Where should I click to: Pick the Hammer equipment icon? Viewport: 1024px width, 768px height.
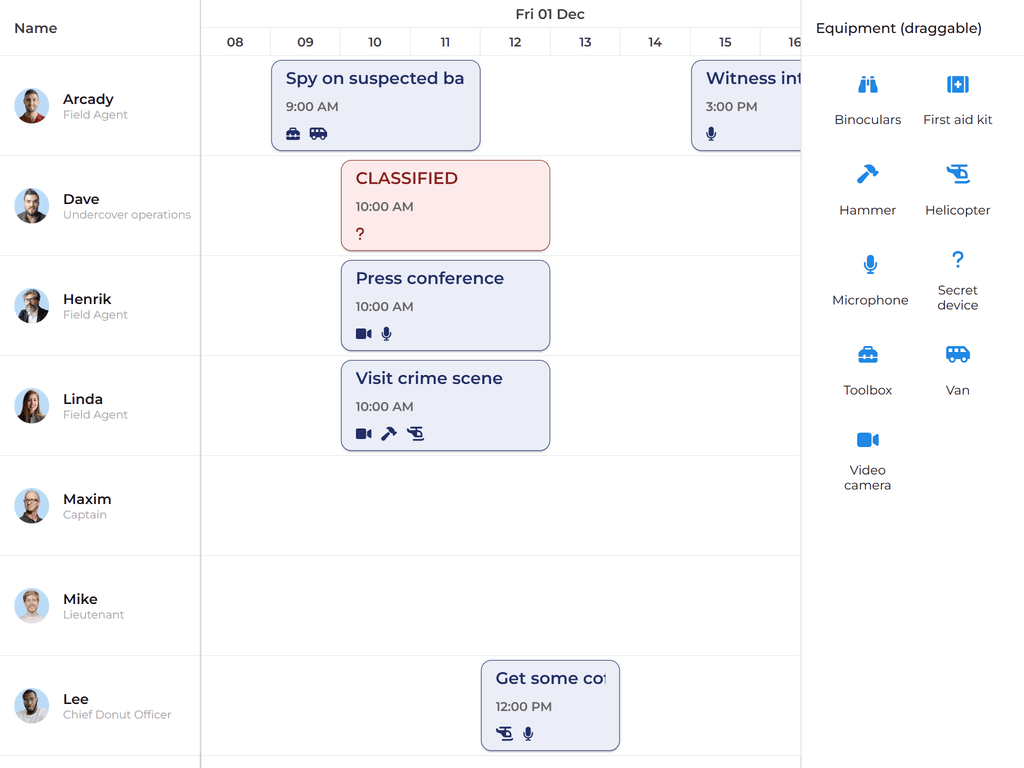(x=867, y=175)
